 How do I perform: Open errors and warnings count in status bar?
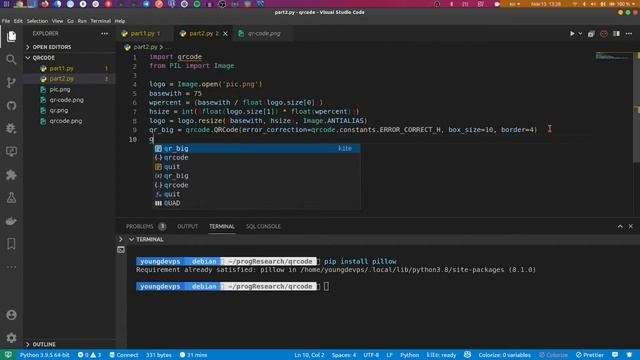tap(89, 355)
